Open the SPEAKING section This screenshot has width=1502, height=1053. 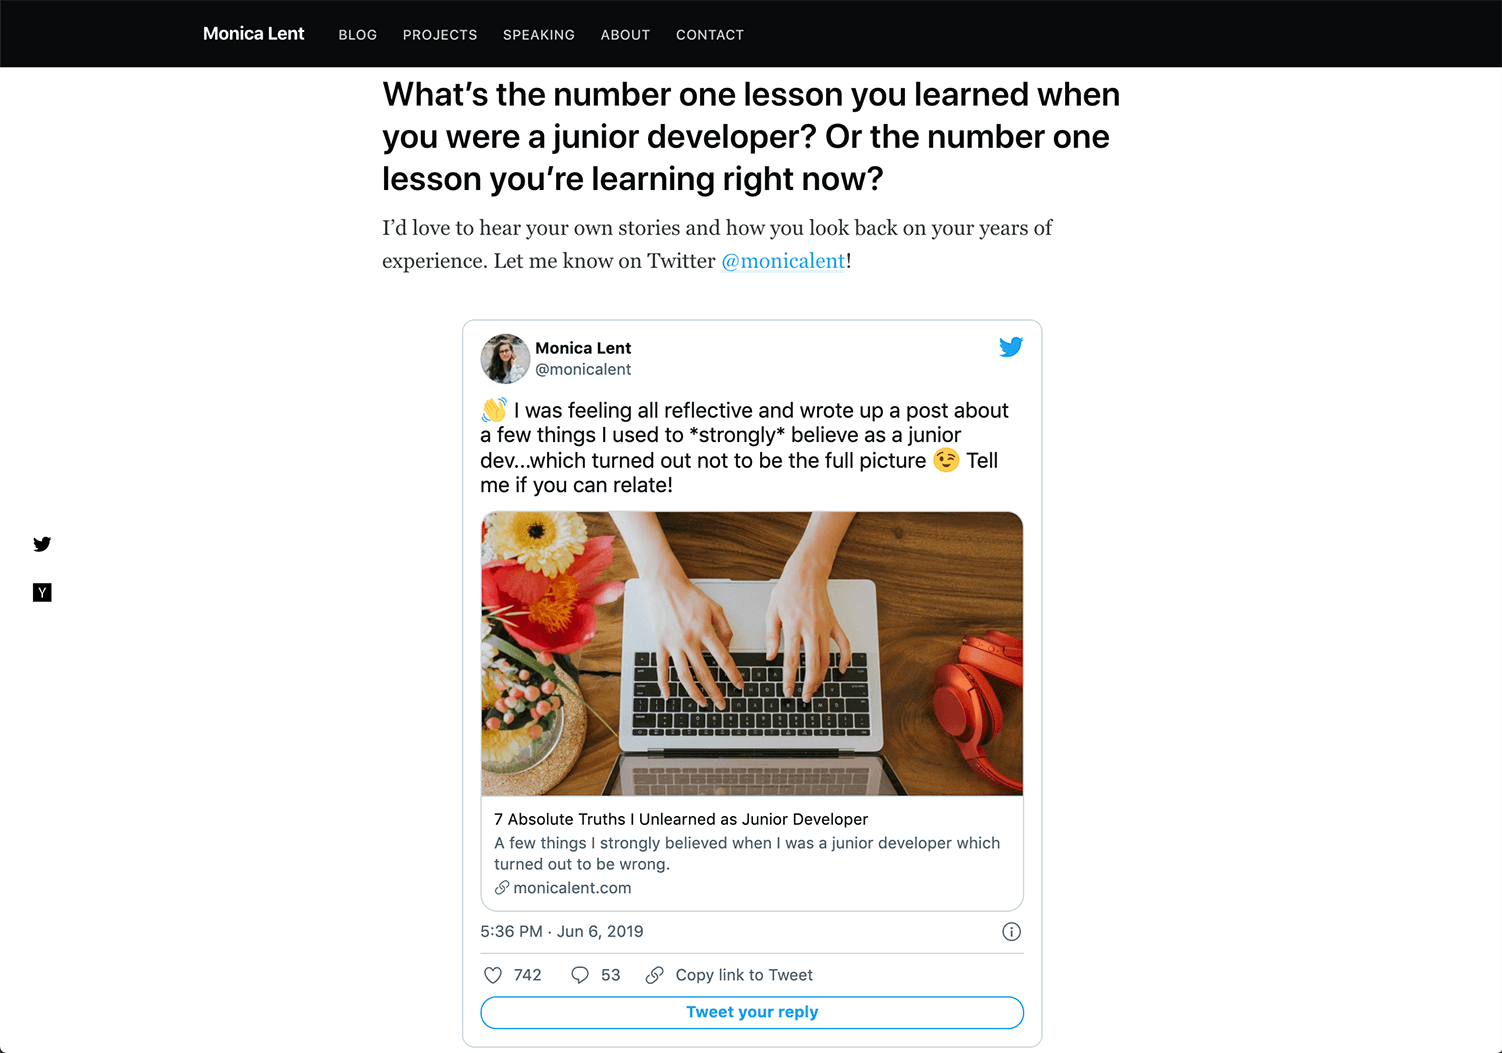539,35
